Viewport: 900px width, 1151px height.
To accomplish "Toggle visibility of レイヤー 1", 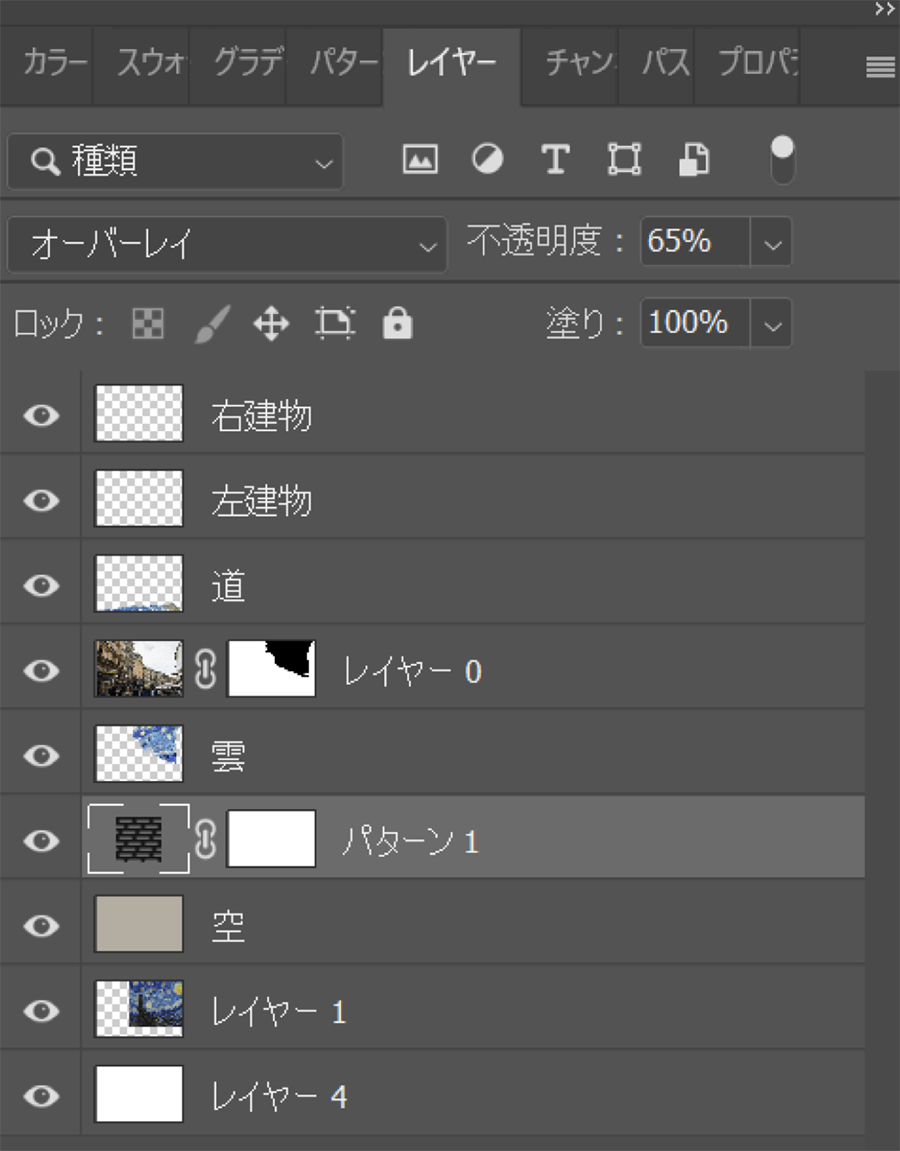I will pos(41,1011).
